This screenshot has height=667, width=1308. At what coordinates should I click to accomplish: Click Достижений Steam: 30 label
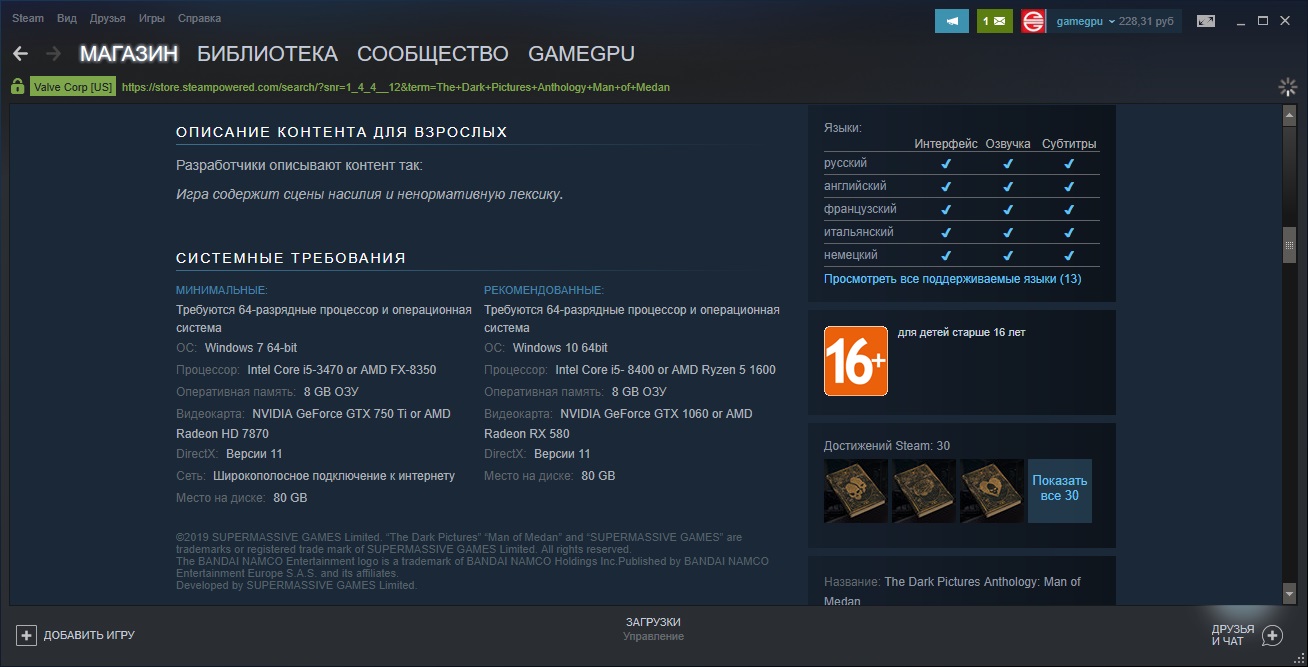887,446
